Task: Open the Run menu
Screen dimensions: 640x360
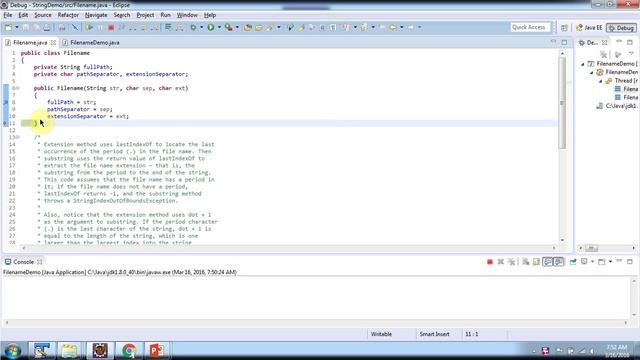Action: [x=165, y=15]
